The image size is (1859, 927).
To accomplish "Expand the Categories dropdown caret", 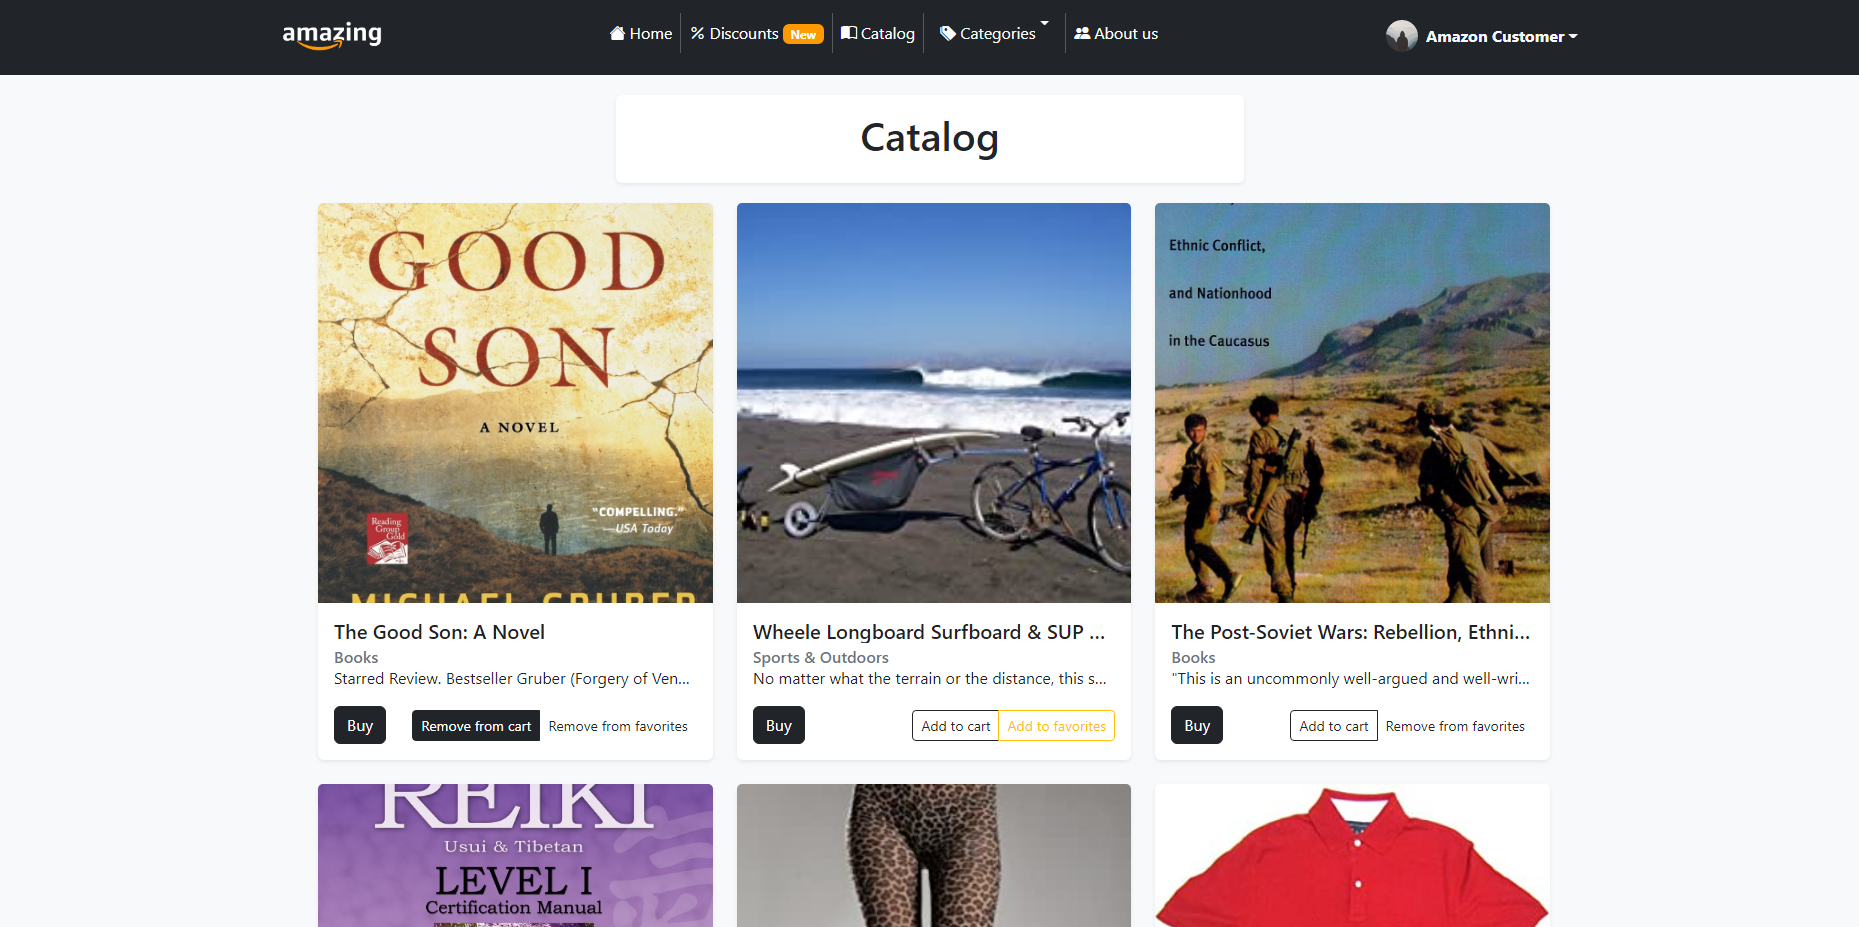I will click(x=1045, y=23).
